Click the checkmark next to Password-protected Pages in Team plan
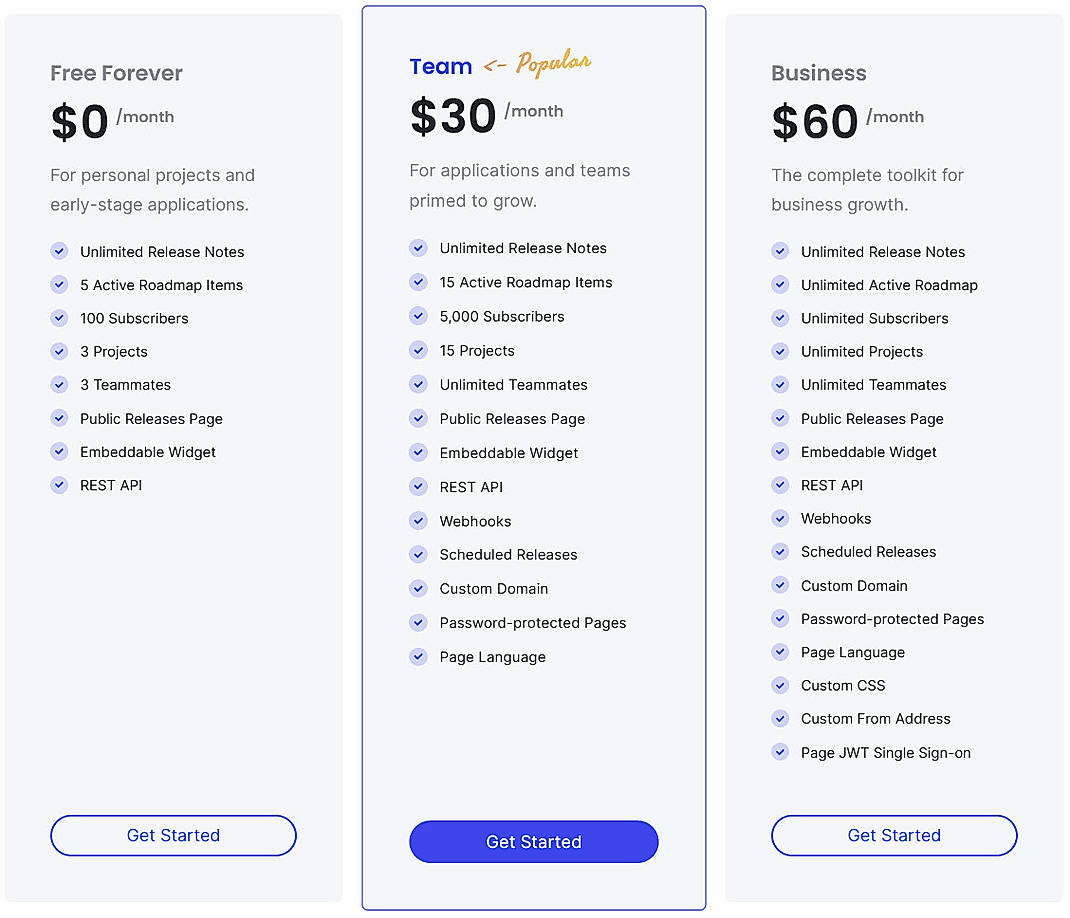The width and height of the screenshot is (1070, 918). 418,622
